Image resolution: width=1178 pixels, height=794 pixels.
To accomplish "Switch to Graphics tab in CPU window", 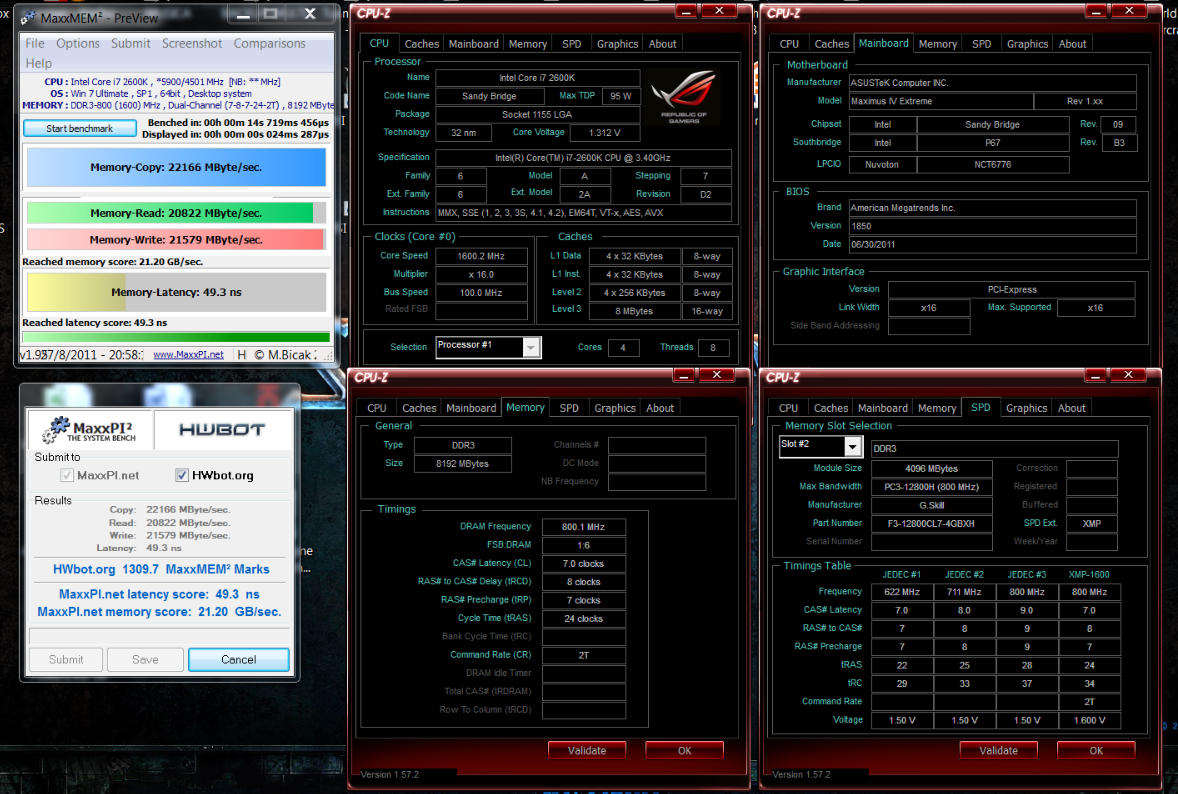I will (x=618, y=44).
